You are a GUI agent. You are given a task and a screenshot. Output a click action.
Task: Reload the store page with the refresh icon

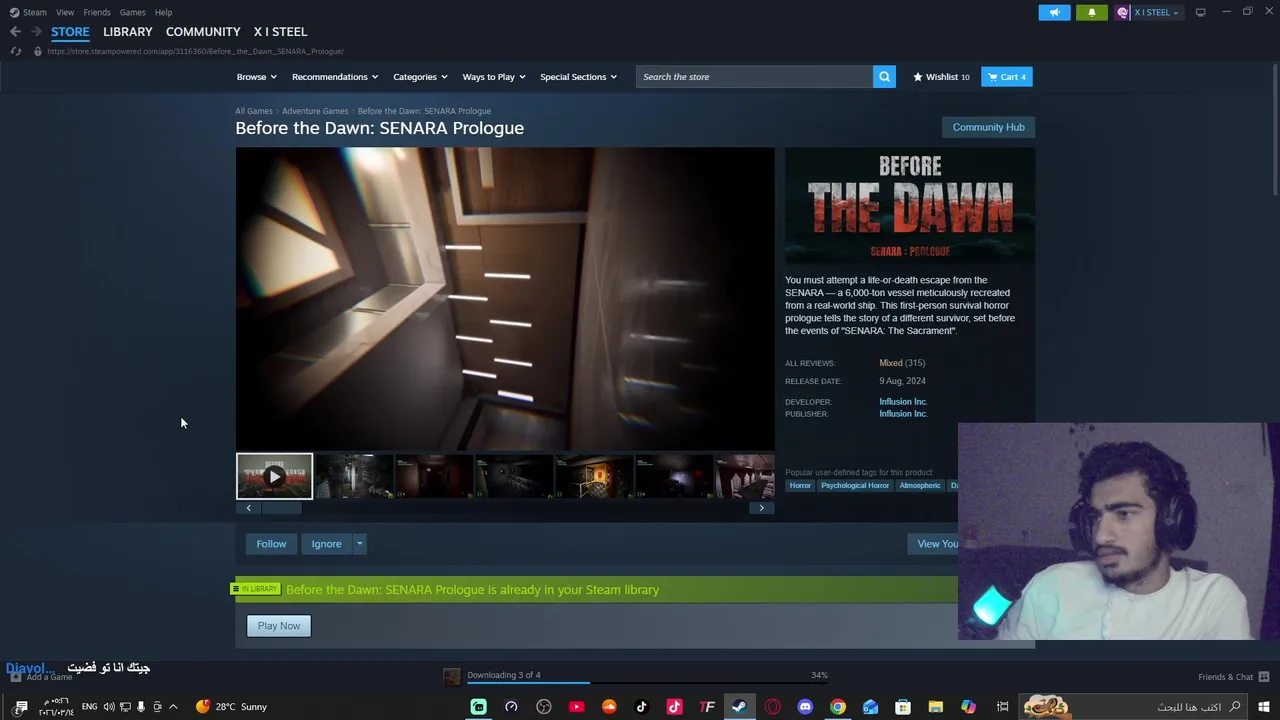click(x=16, y=51)
